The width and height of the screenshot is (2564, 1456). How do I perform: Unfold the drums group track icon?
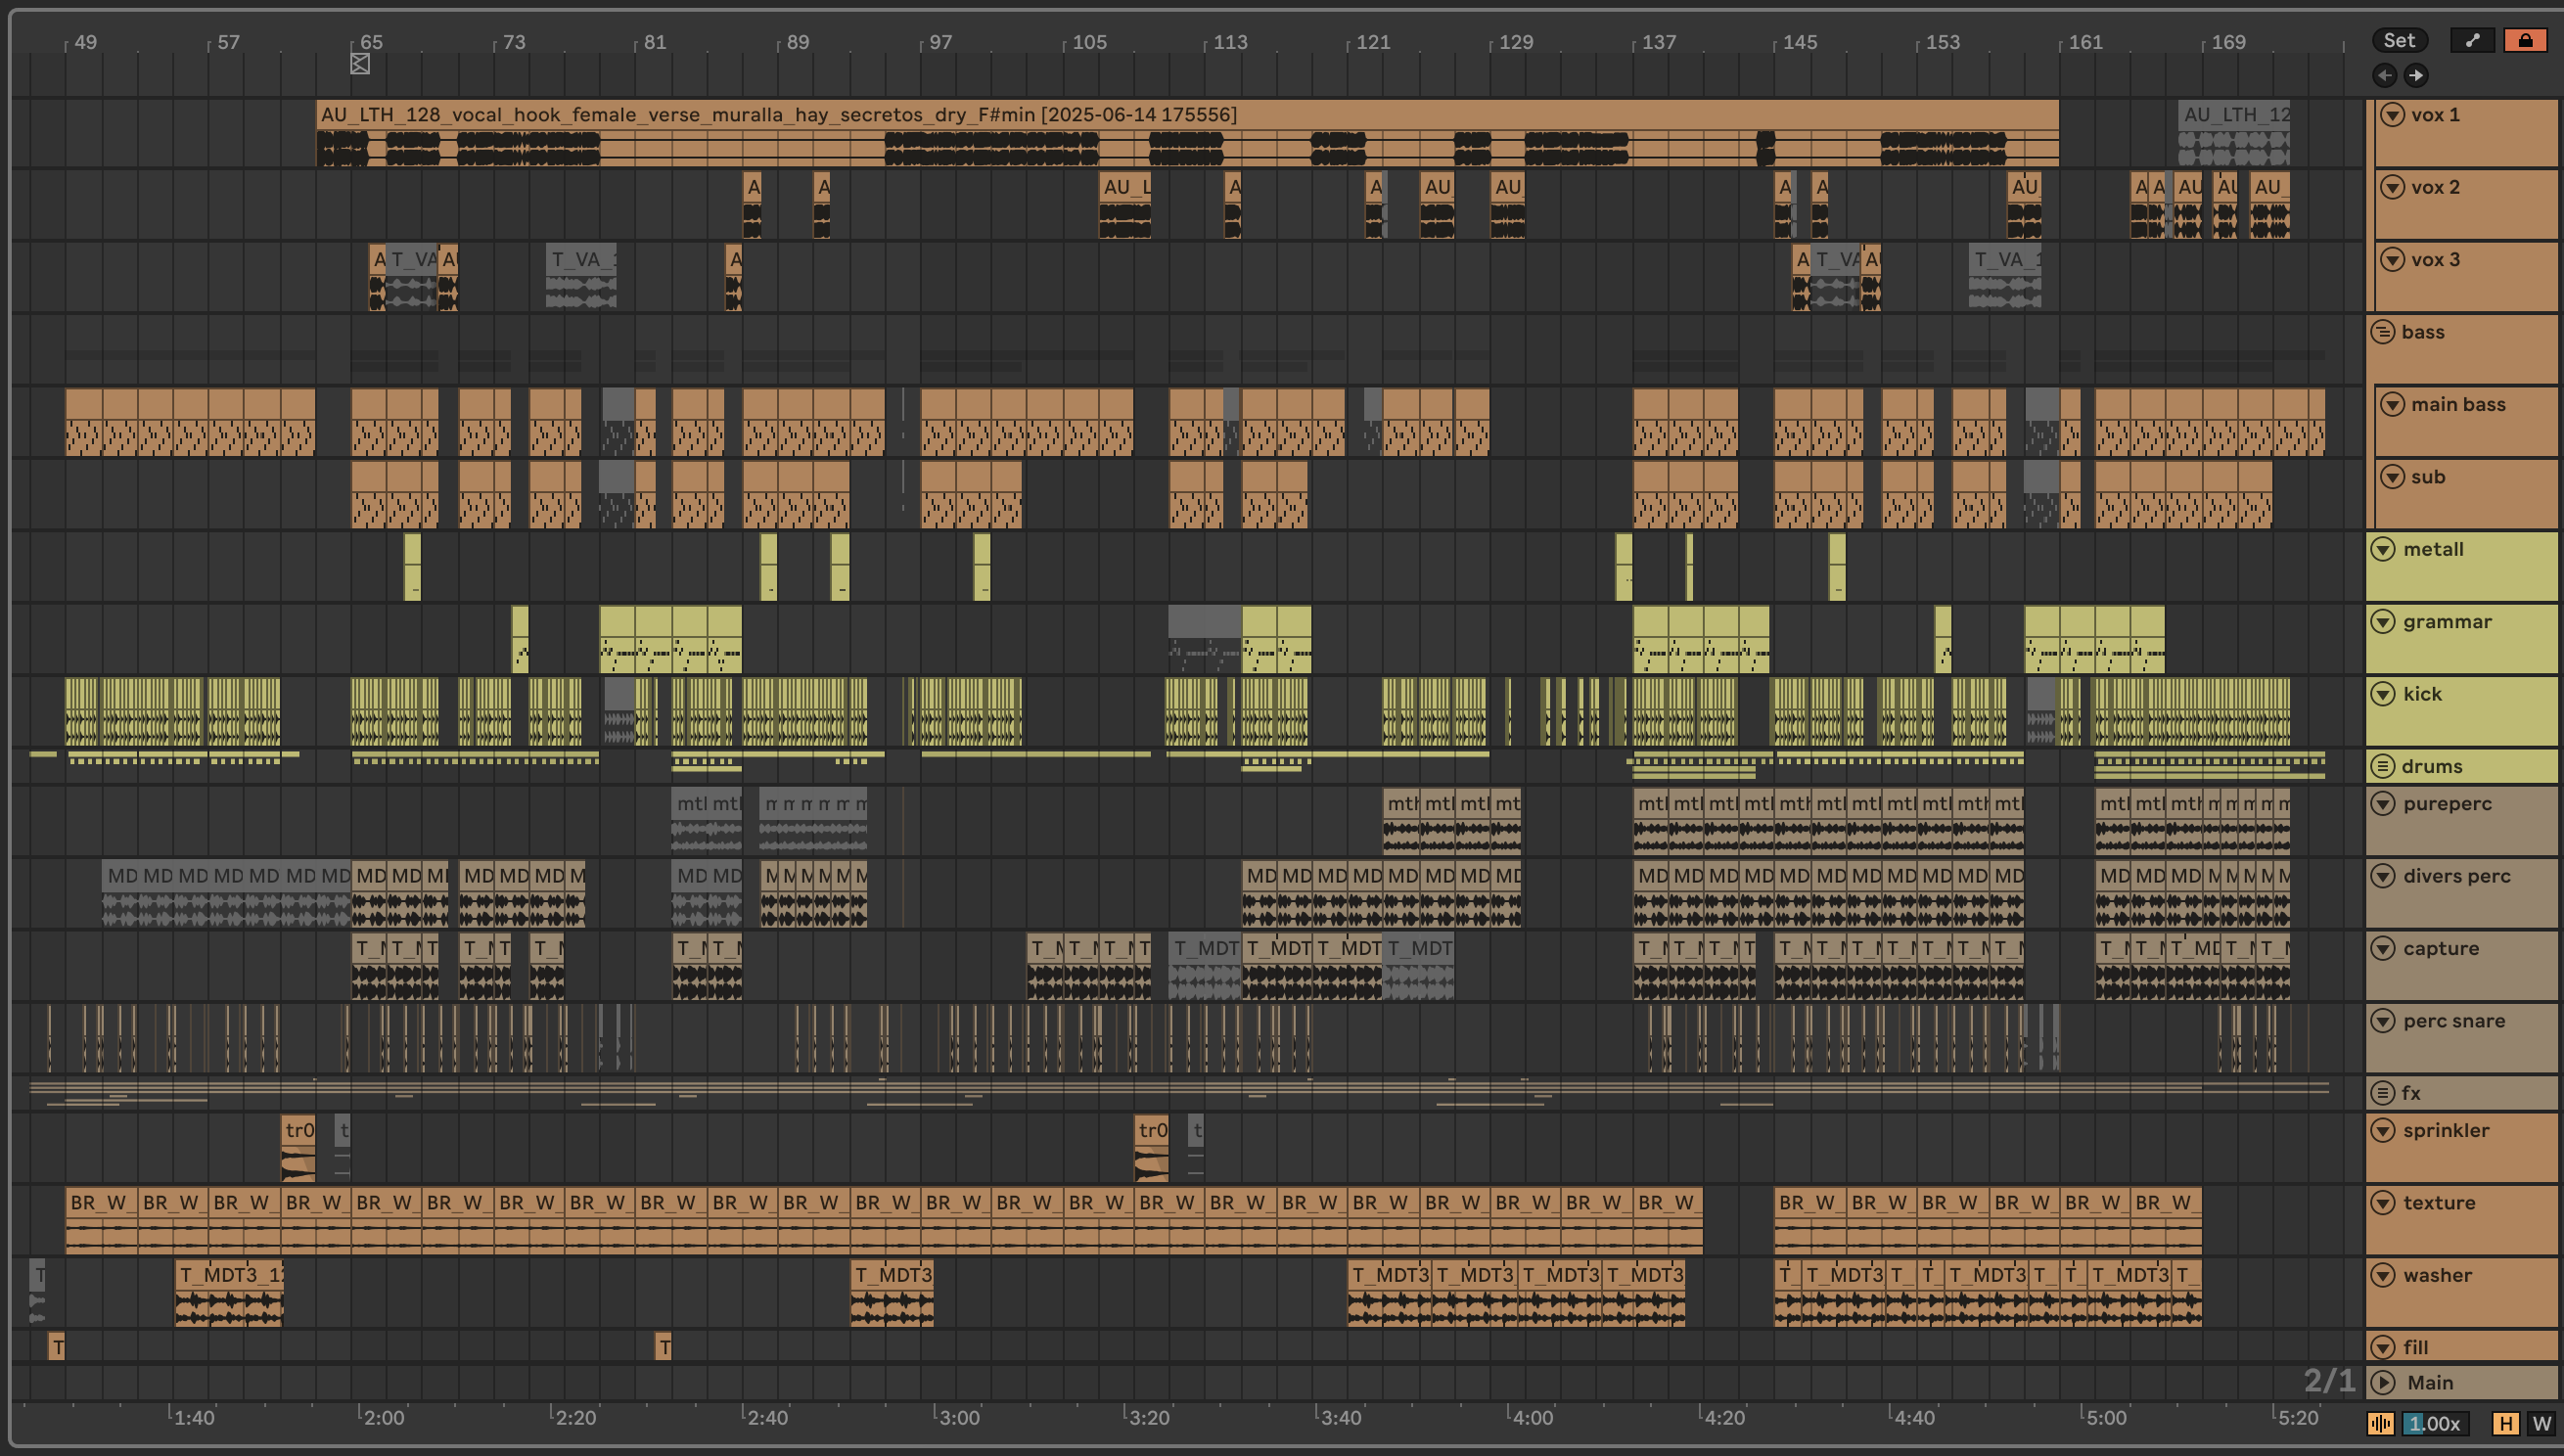coord(2383,766)
